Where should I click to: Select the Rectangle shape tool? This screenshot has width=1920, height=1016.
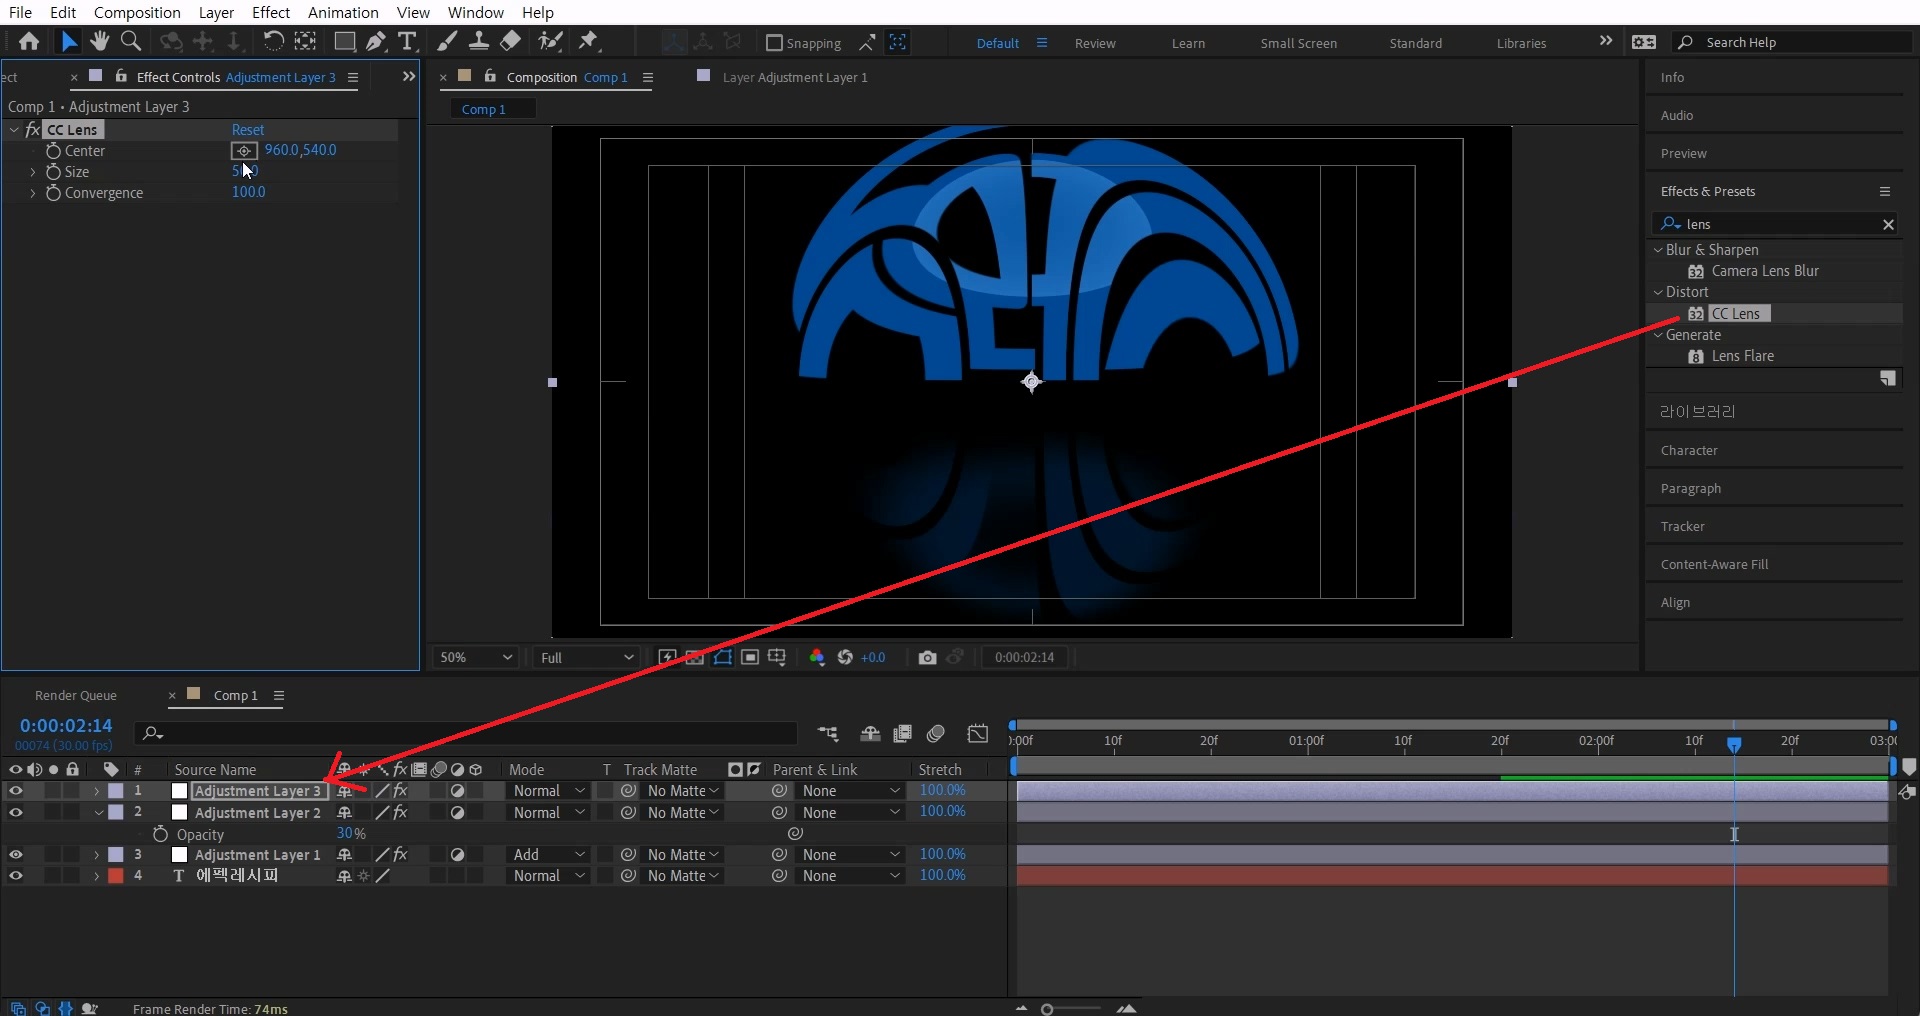344,41
